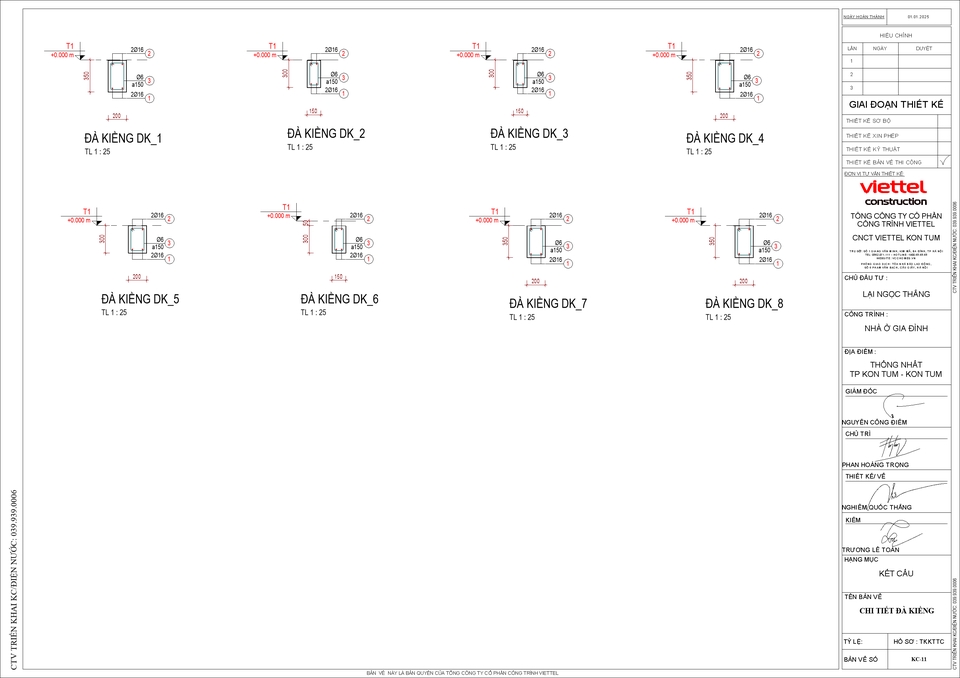Select the DK_6 beam cross-section drawing
The image size is (960, 678).
339,240
